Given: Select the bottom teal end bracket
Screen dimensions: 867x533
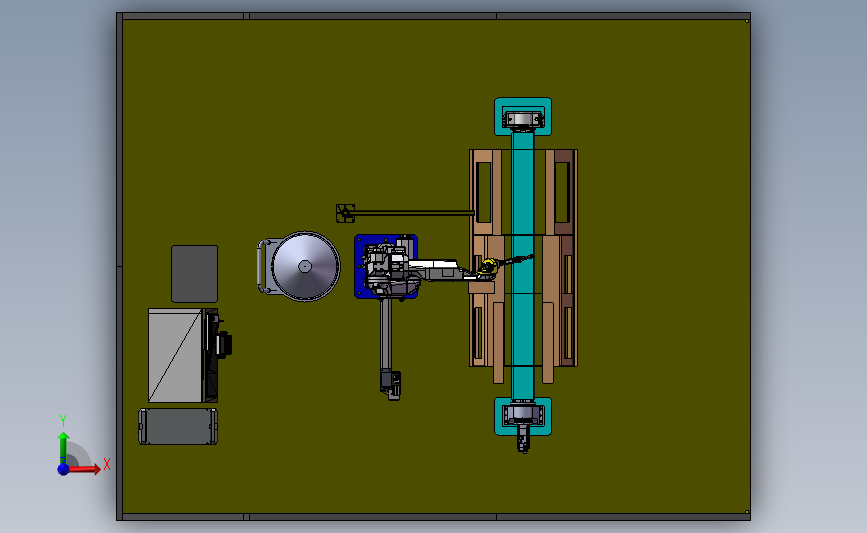Looking at the screenshot, I should (x=523, y=416).
